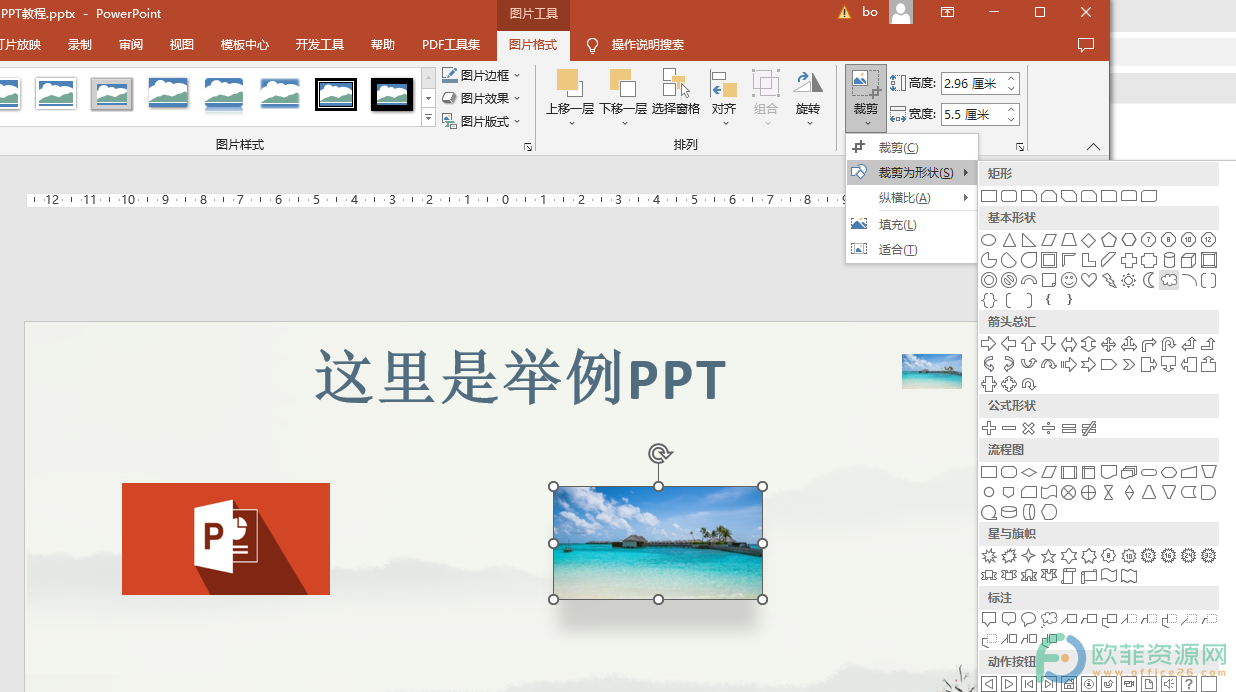The image size is (1236, 692).
Task: Select the up arrow shape
Action: pyautogui.click(x=1028, y=344)
